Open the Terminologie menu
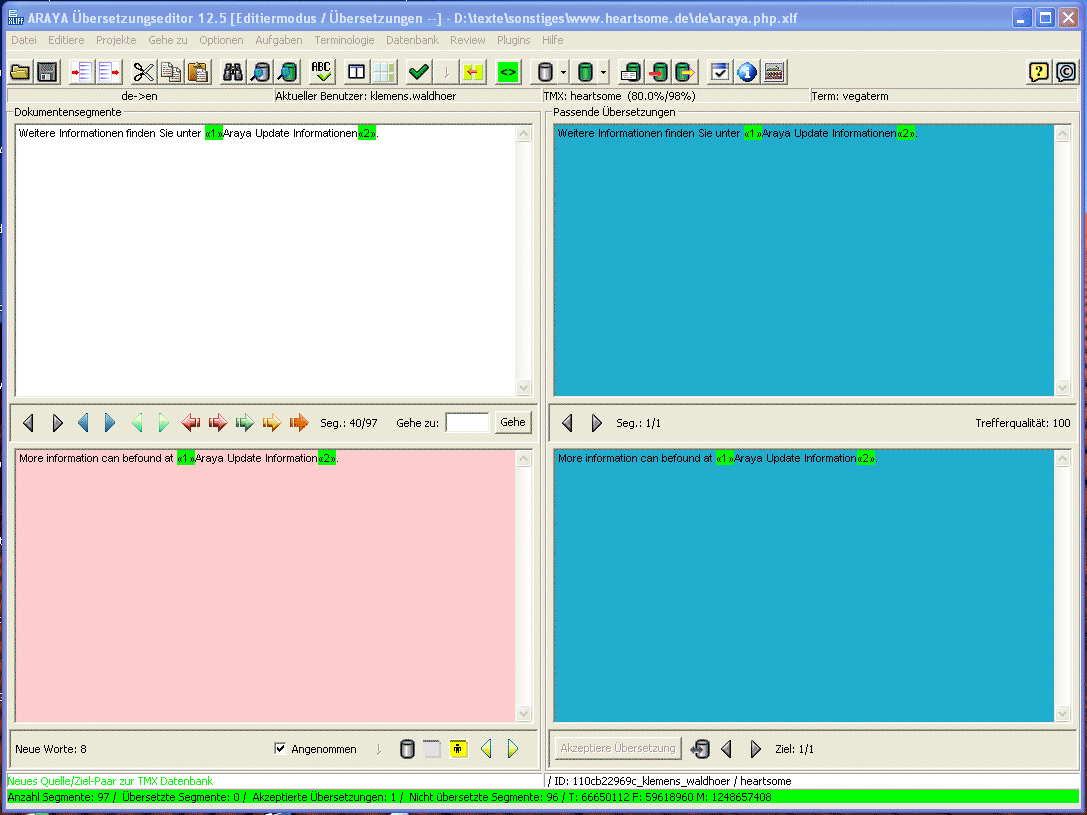 coord(344,40)
